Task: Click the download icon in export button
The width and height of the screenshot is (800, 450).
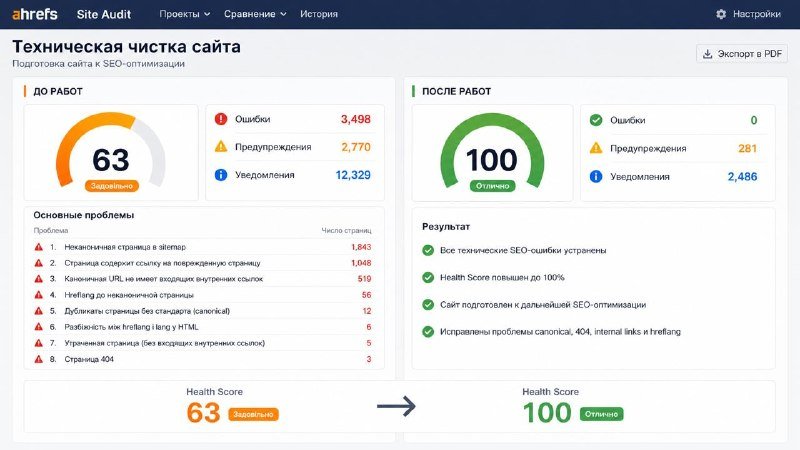Action: pyautogui.click(x=707, y=54)
